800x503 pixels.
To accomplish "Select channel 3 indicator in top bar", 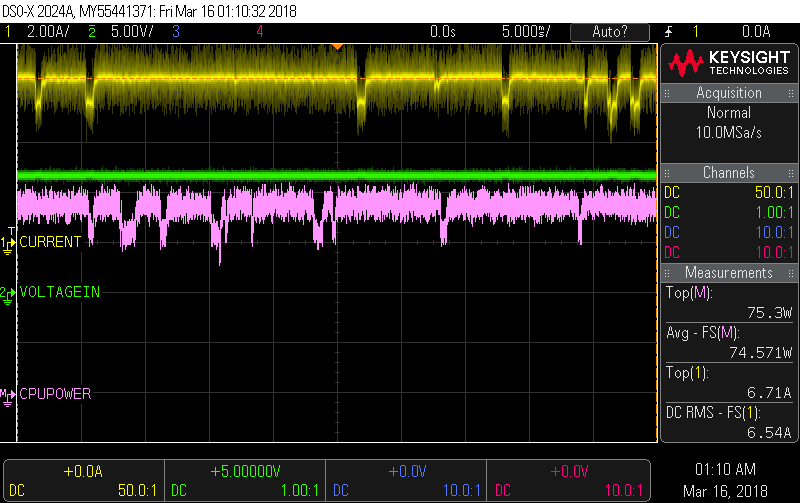I will coord(176,32).
